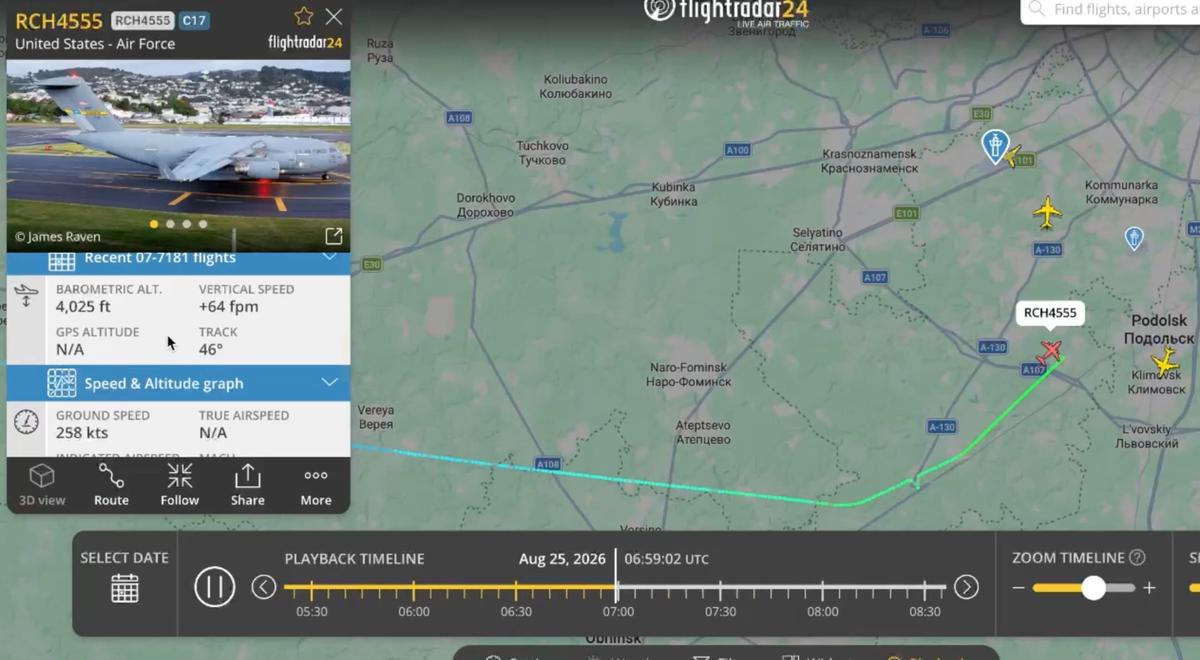Viewport: 1200px width, 660px height.
Task: Click the RCH4555 map label
Action: coord(1050,313)
